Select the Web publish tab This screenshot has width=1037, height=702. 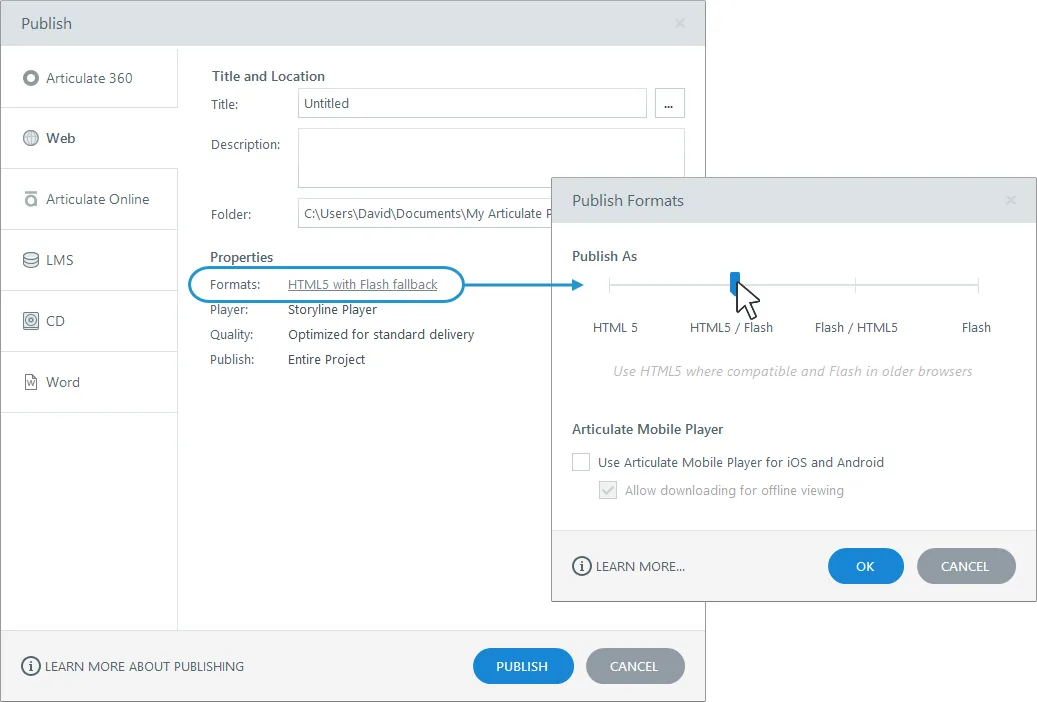pos(89,138)
